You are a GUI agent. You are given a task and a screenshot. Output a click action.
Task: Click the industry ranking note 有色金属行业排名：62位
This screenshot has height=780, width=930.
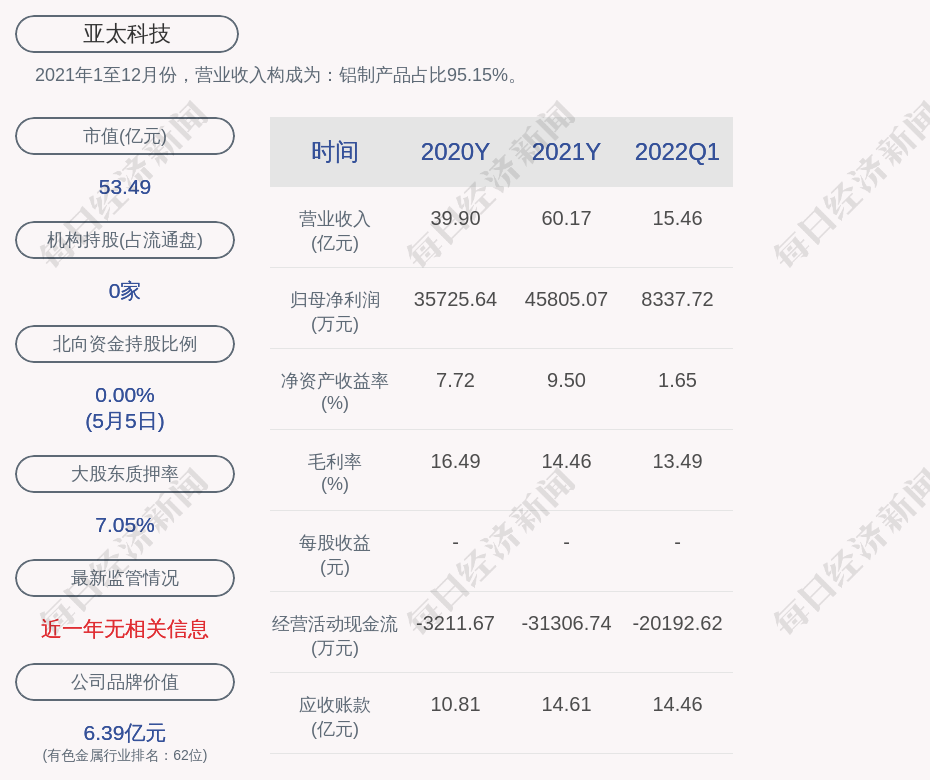click(x=125, y=756)
